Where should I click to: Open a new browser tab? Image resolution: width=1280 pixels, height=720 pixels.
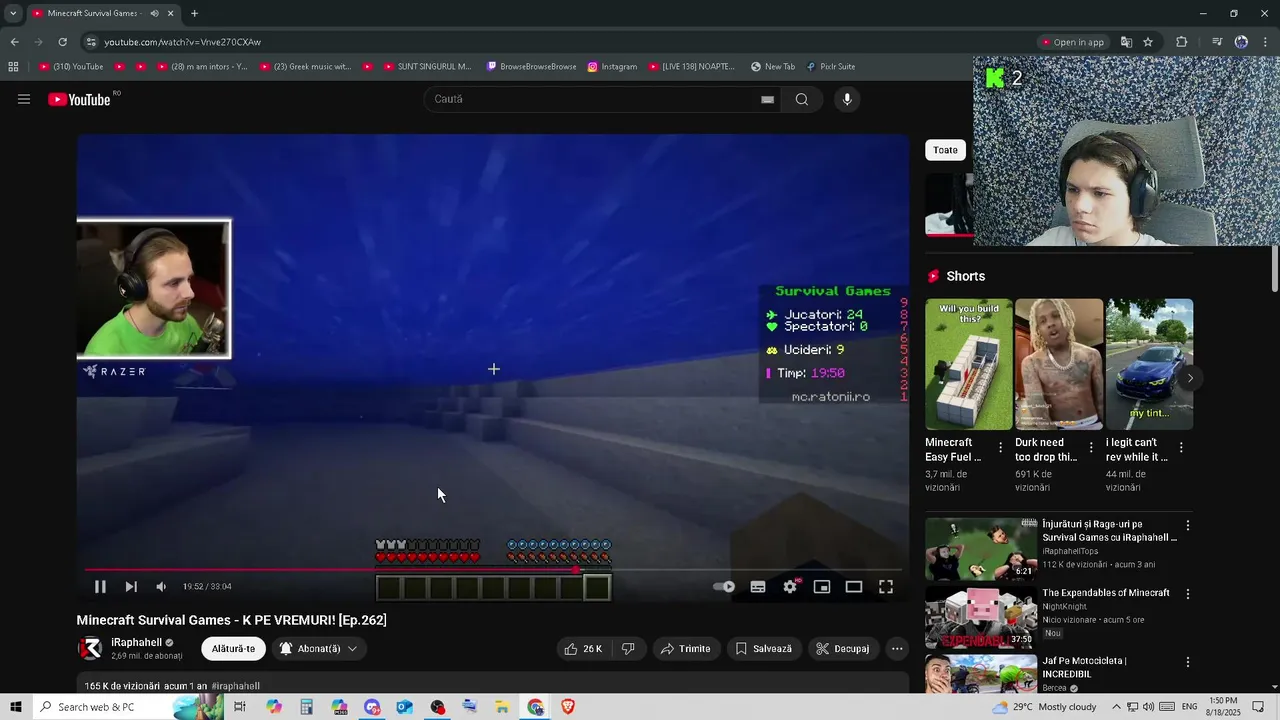(194, 14)
